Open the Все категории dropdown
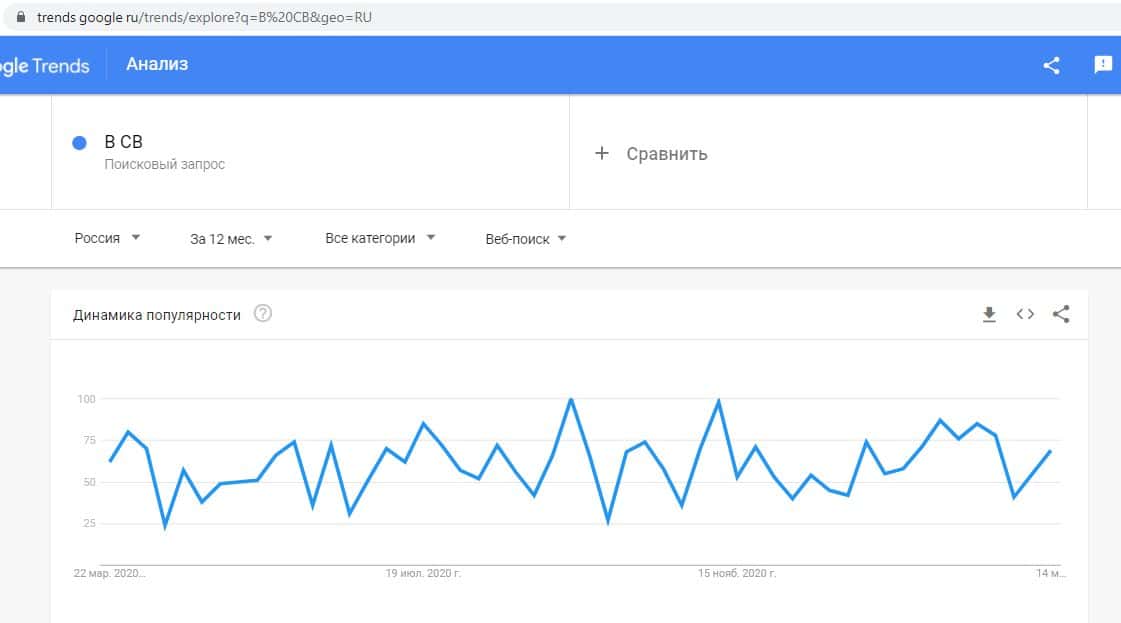The width and height of the screenshot is (1121, 623). pyautogui.click(x=380, y=238)
